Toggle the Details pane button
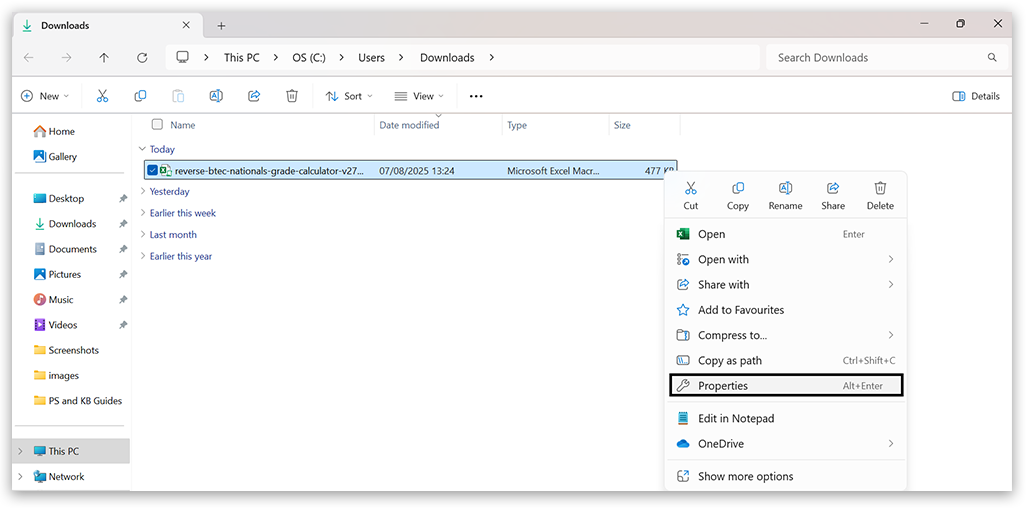The width and height of the screenshot is (1032, 509). coord(976,96)
